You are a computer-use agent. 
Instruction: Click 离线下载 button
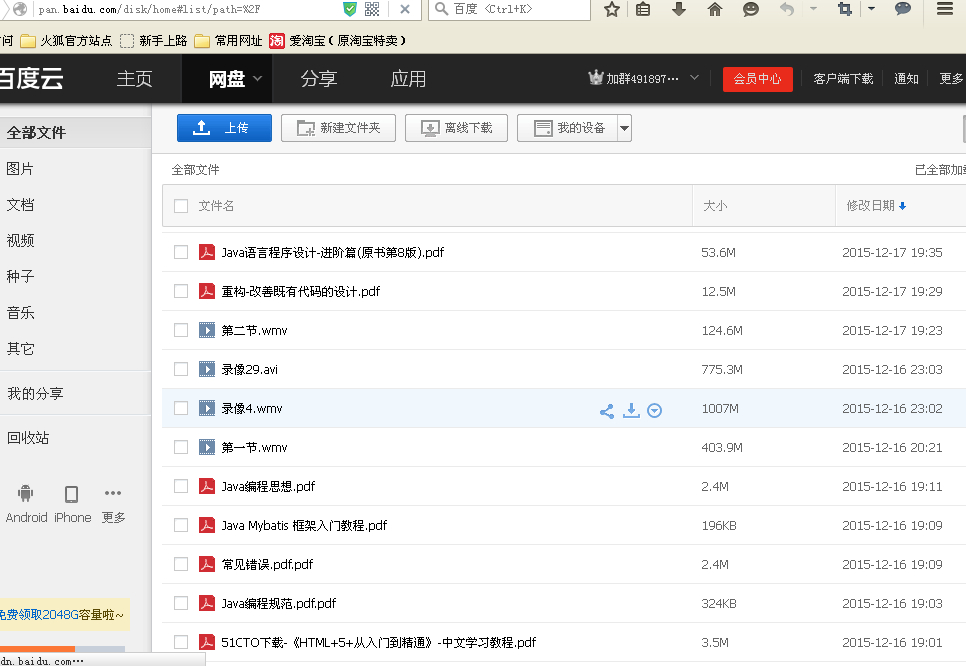pos(457,128)
